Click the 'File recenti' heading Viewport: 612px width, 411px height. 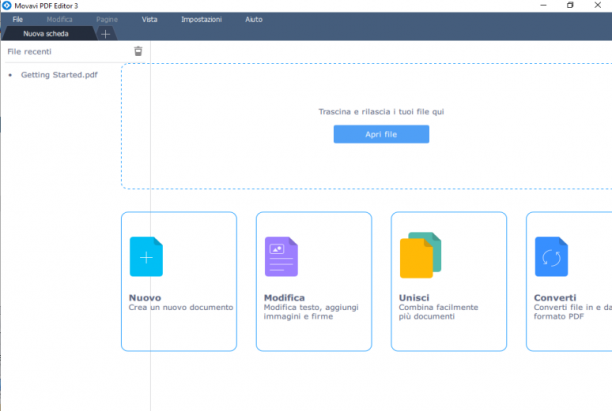[29, 52]
